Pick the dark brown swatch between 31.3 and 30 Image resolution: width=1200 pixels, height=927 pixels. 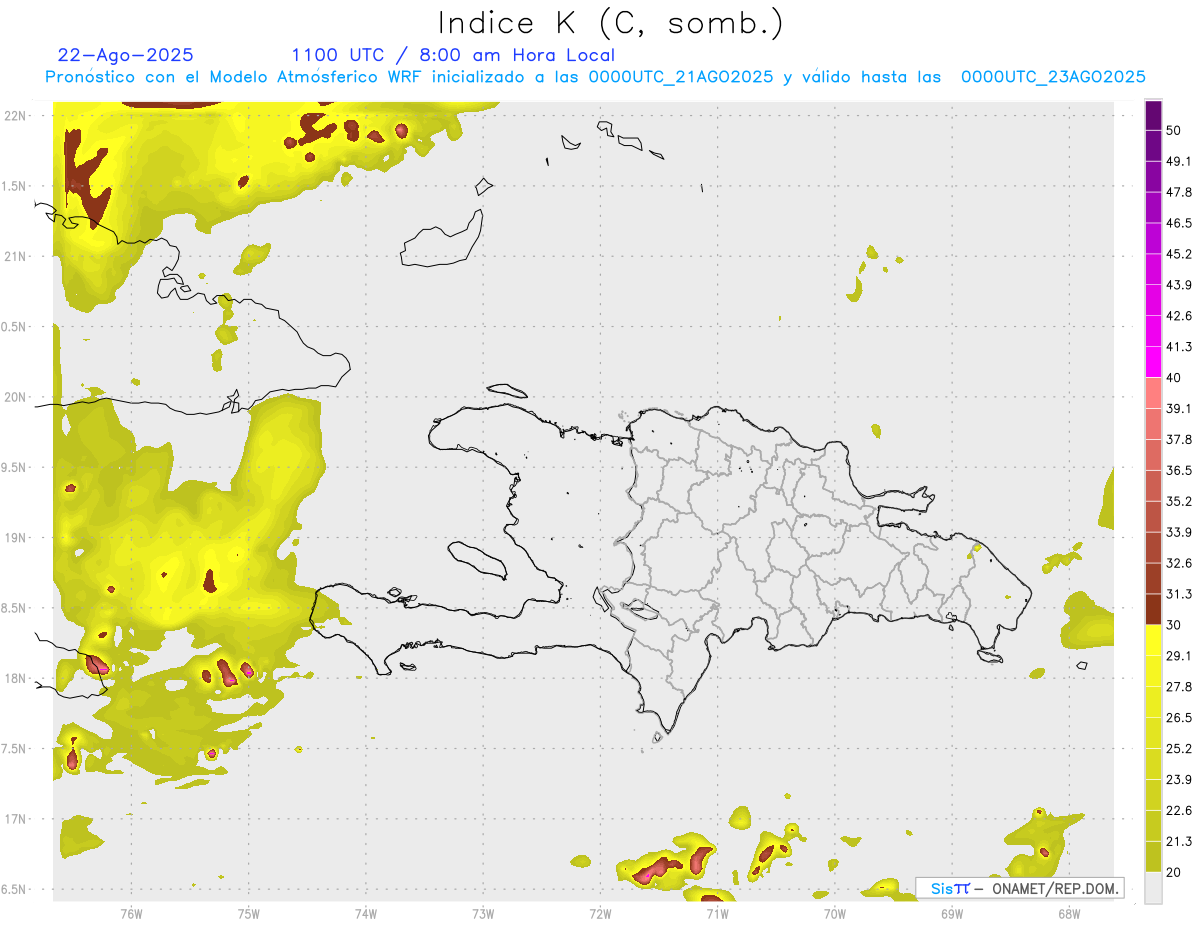coord(1153,609)
